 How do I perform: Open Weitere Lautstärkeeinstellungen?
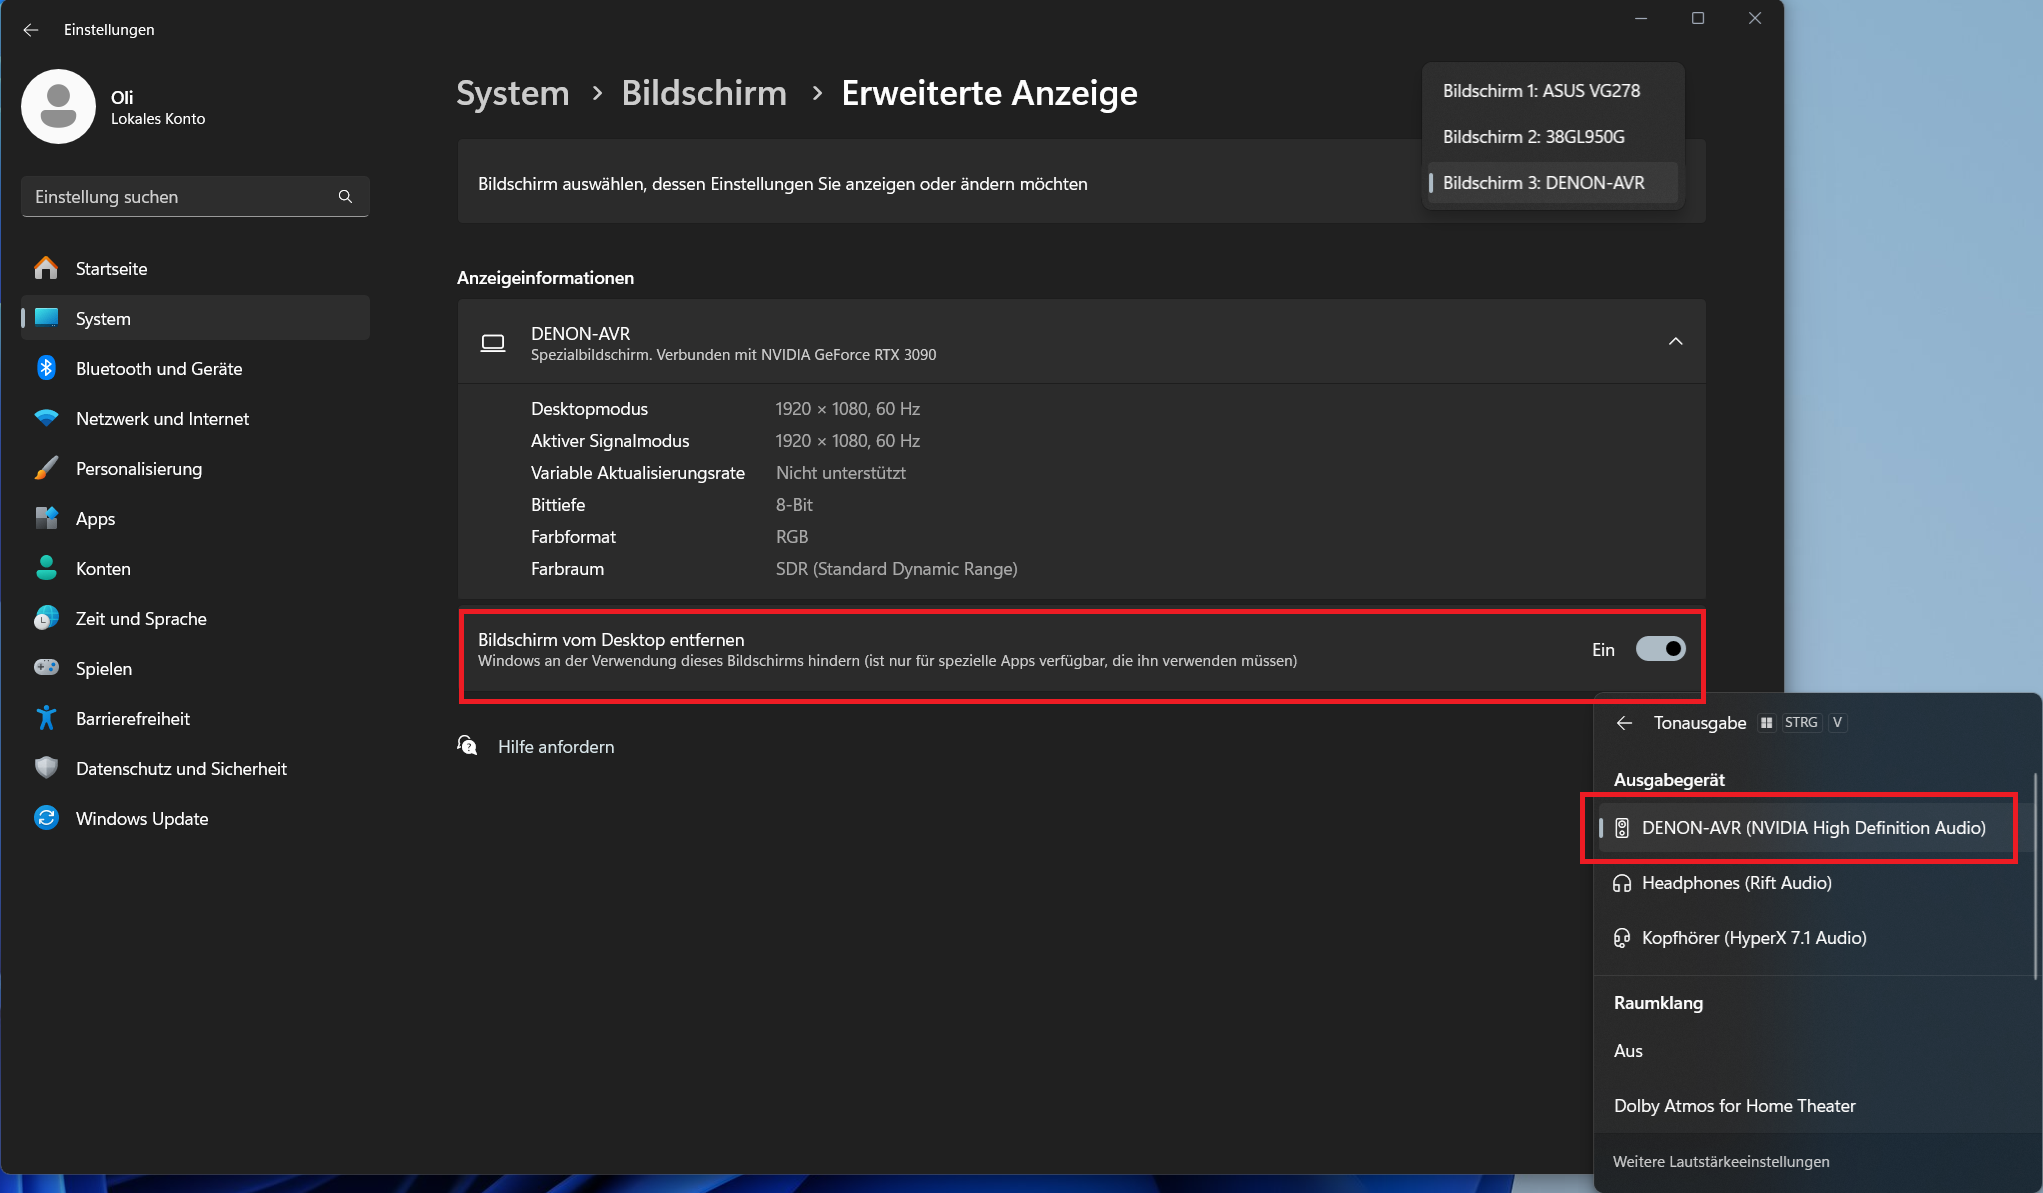click(x=1720, y=1162)
